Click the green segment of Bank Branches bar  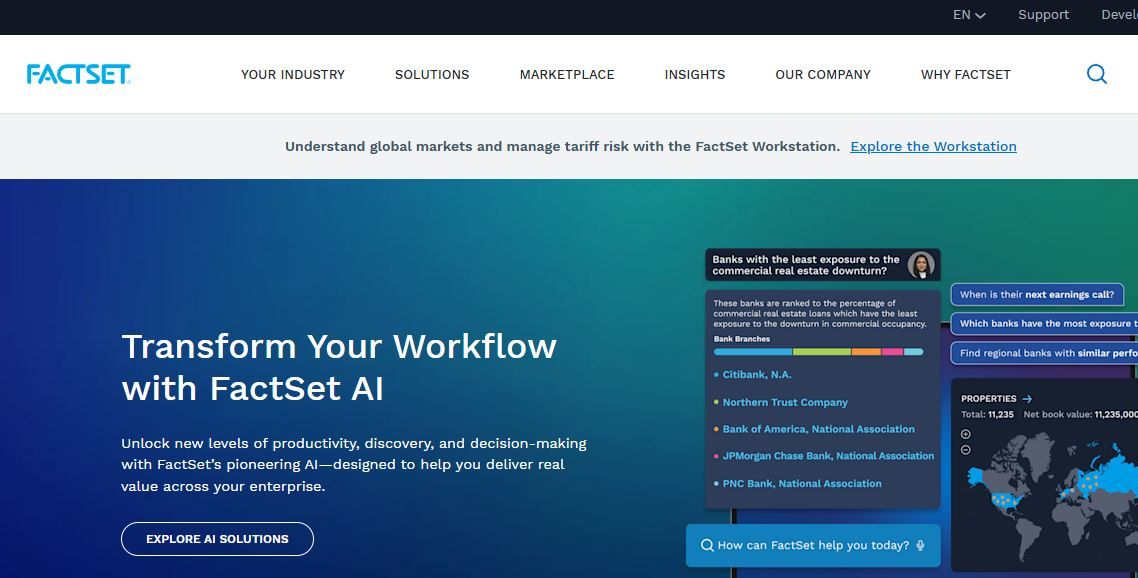pyautogui.click(x=822, y=351)
